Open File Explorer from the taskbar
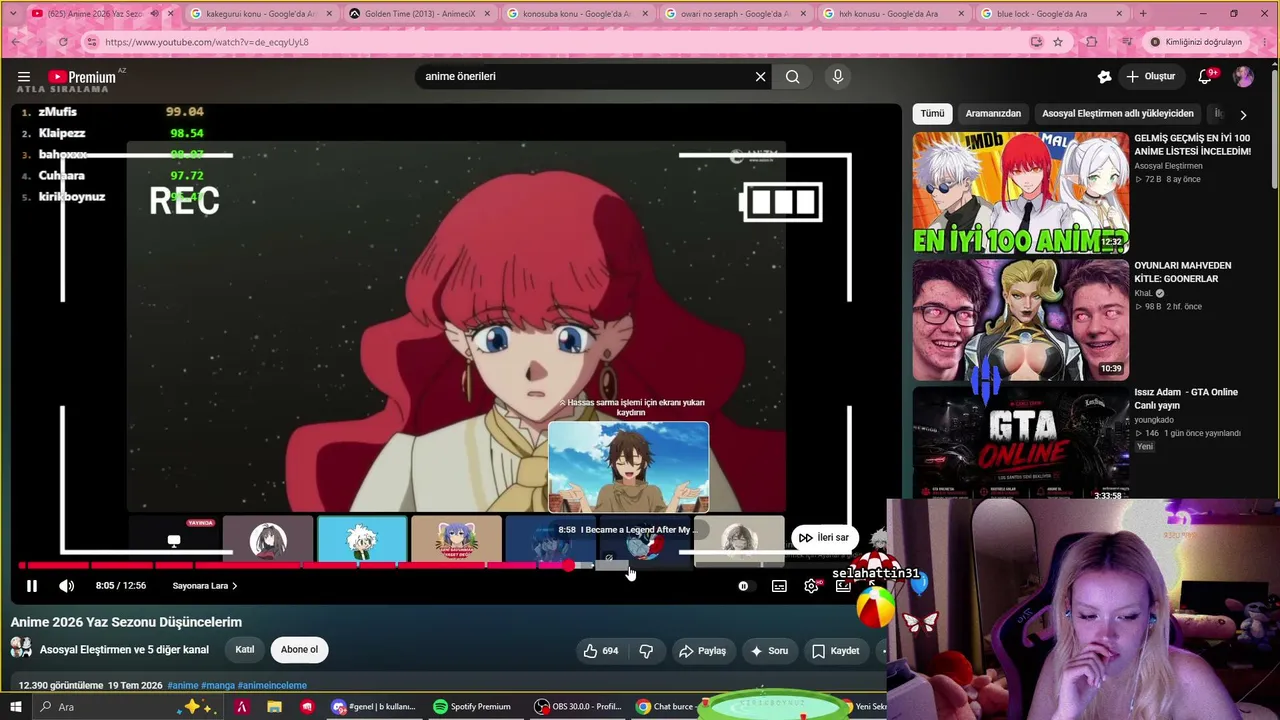 tap(274, 707)
